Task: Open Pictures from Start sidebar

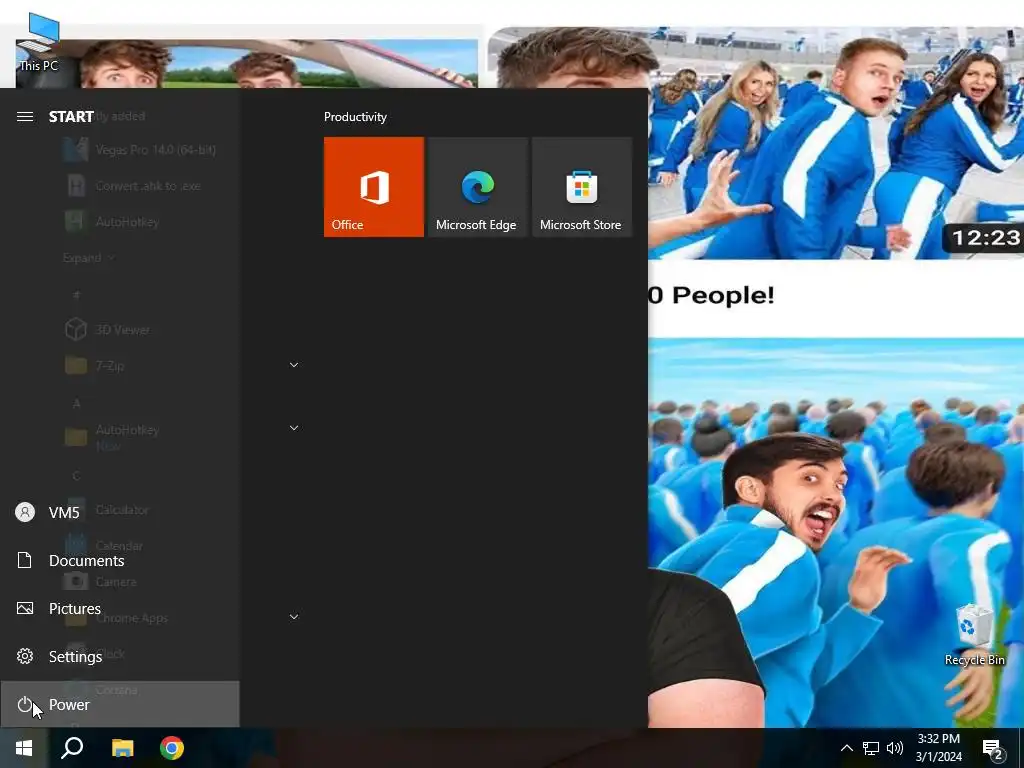Action: click(x=120, y=608)
